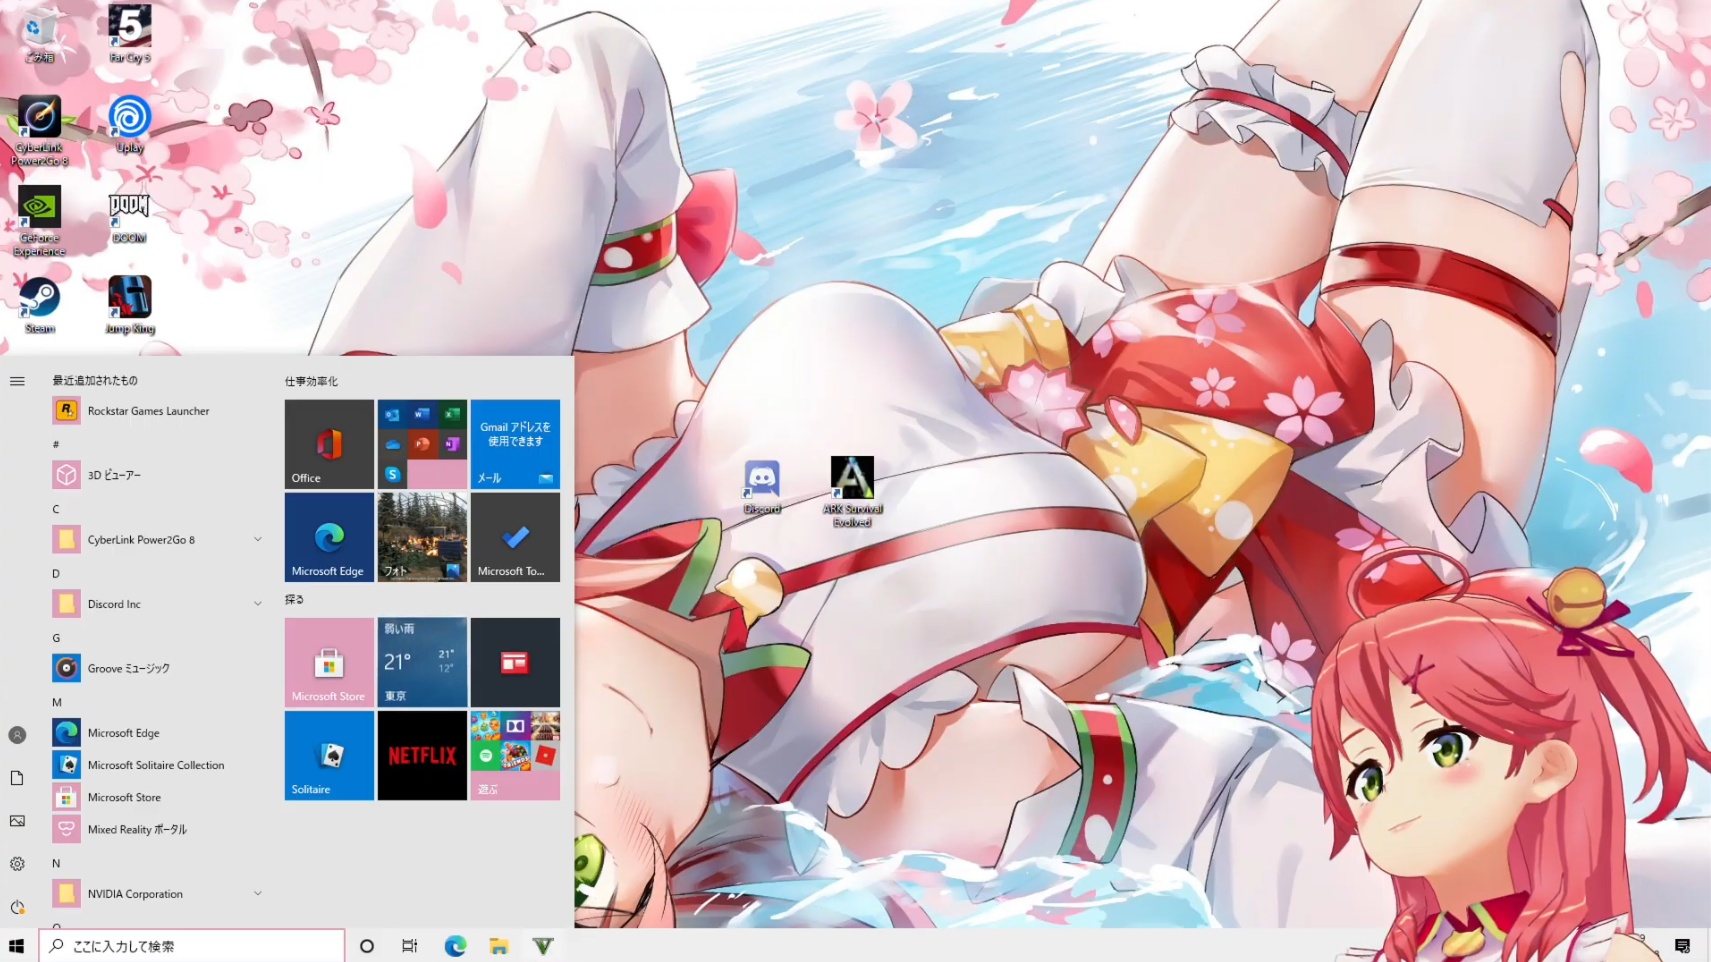Jump via the # letter header
Image resolution: width=1711 pixels, height=962 pixels.
[x=56, y=444]
